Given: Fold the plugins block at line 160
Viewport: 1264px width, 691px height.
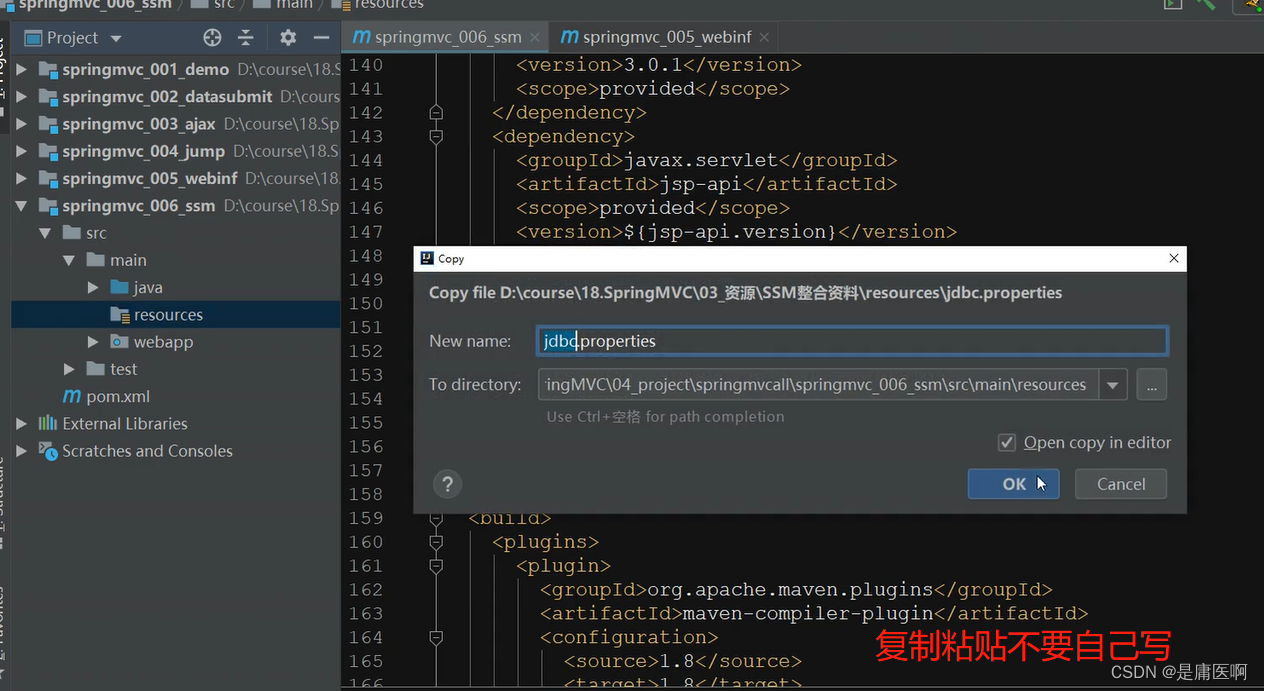Looking at the screenshot, I should 436,542.
